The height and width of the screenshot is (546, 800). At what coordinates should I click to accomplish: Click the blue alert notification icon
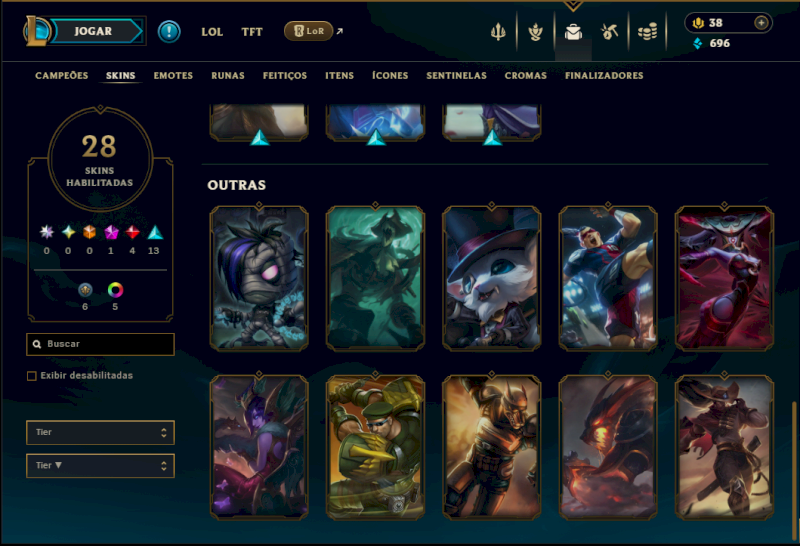click(169, 32)
